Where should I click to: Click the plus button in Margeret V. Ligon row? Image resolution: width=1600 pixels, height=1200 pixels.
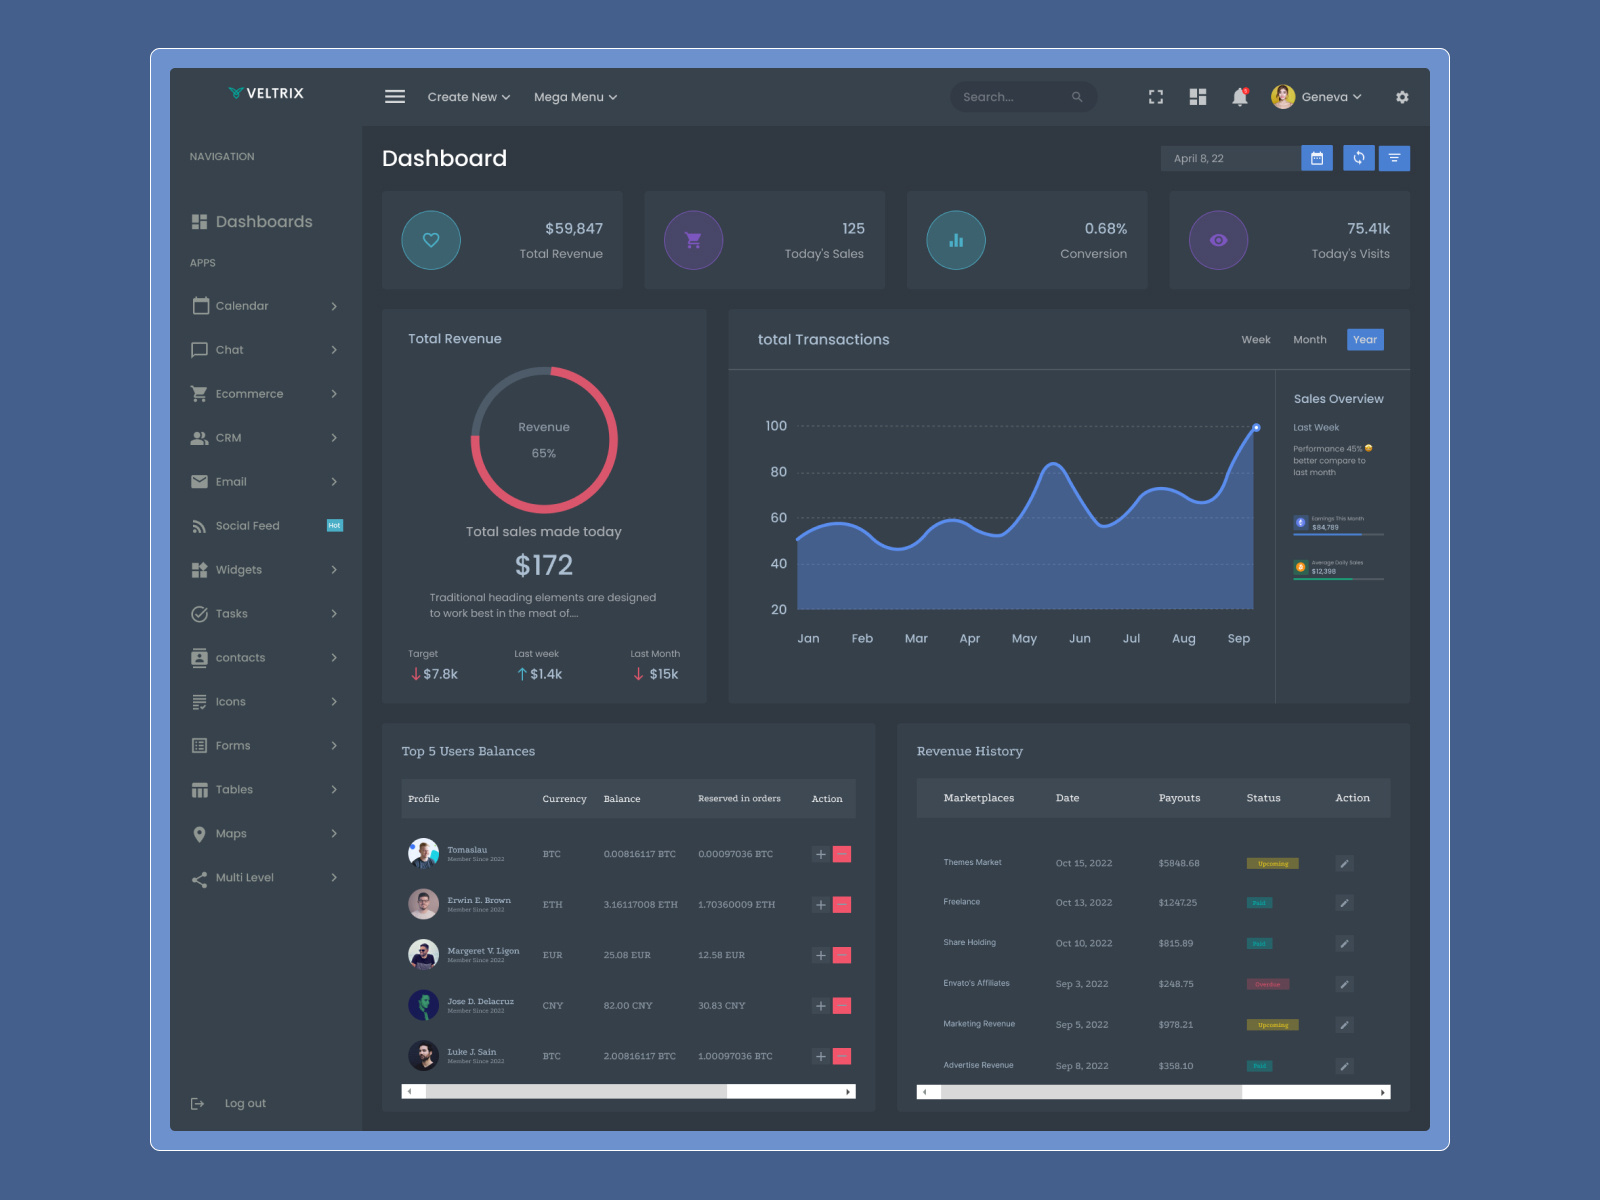point(821,955)
